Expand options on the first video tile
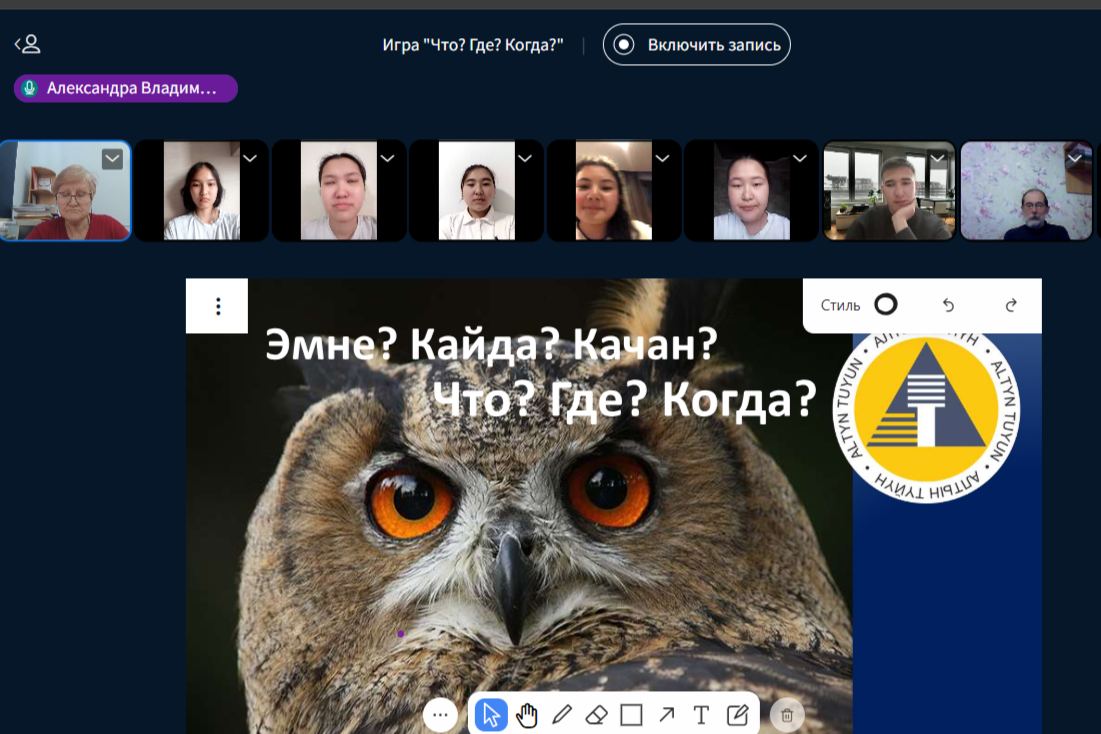The image size is (1101, 734). 111,159
